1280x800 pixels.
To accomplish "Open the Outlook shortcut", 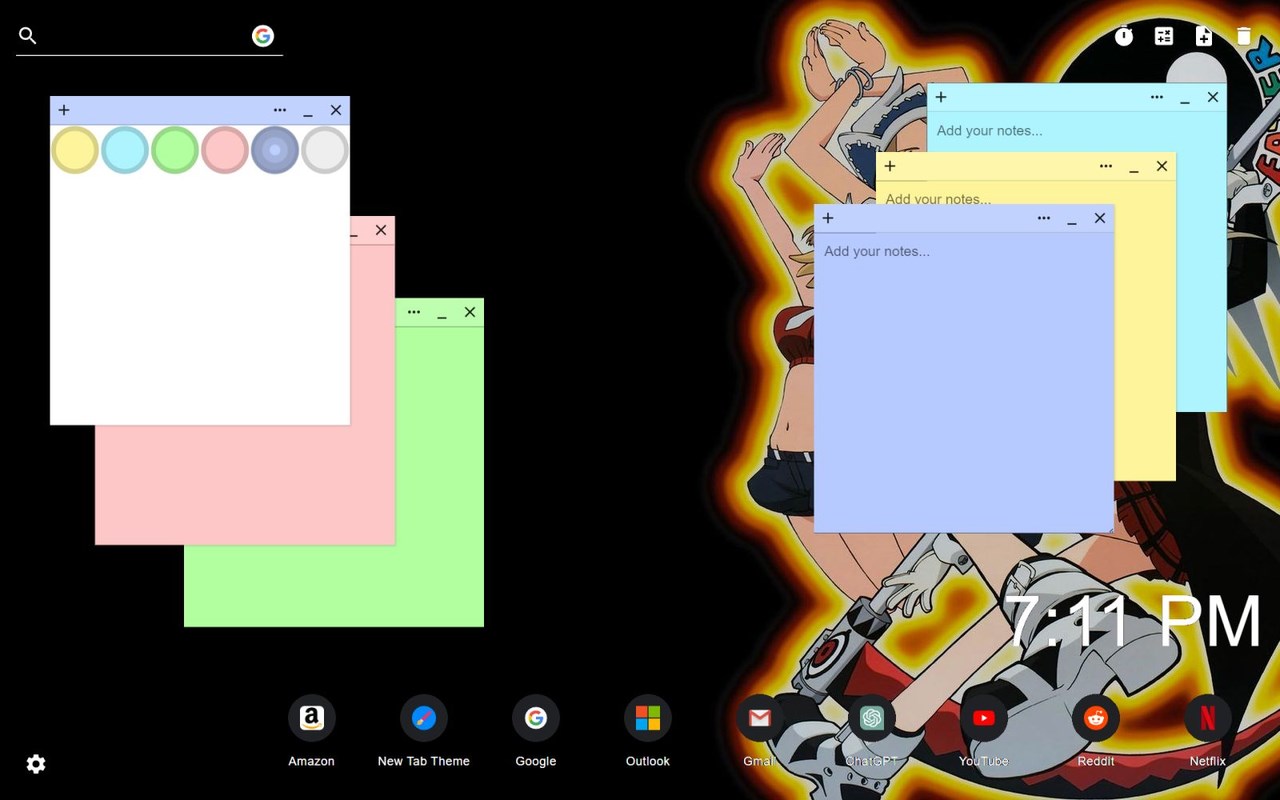I will click(648, 718).
